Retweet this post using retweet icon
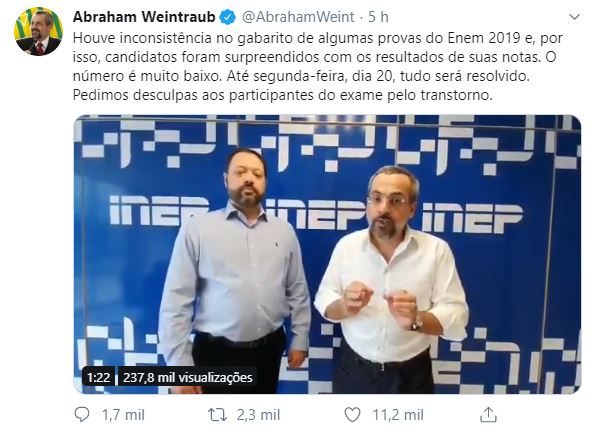 [x=217, y=415]
